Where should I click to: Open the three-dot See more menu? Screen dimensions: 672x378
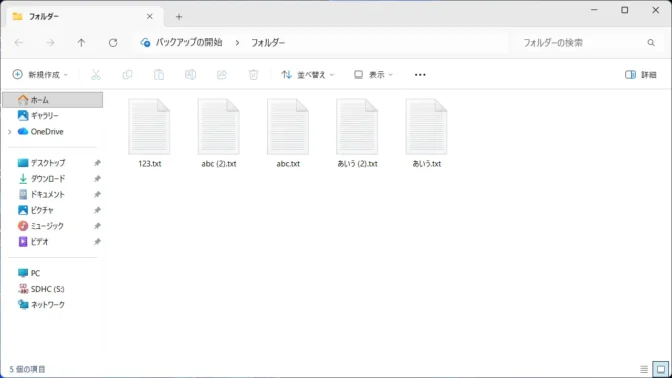pos(420,75)
